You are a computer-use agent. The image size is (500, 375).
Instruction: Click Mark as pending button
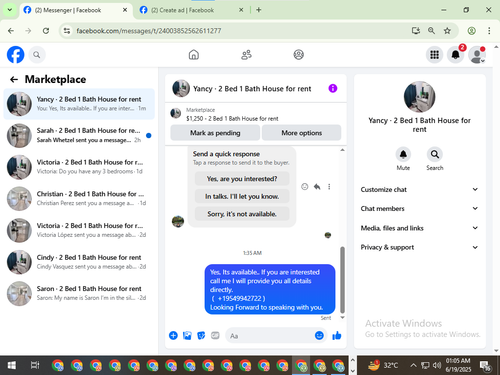point(215,133)
